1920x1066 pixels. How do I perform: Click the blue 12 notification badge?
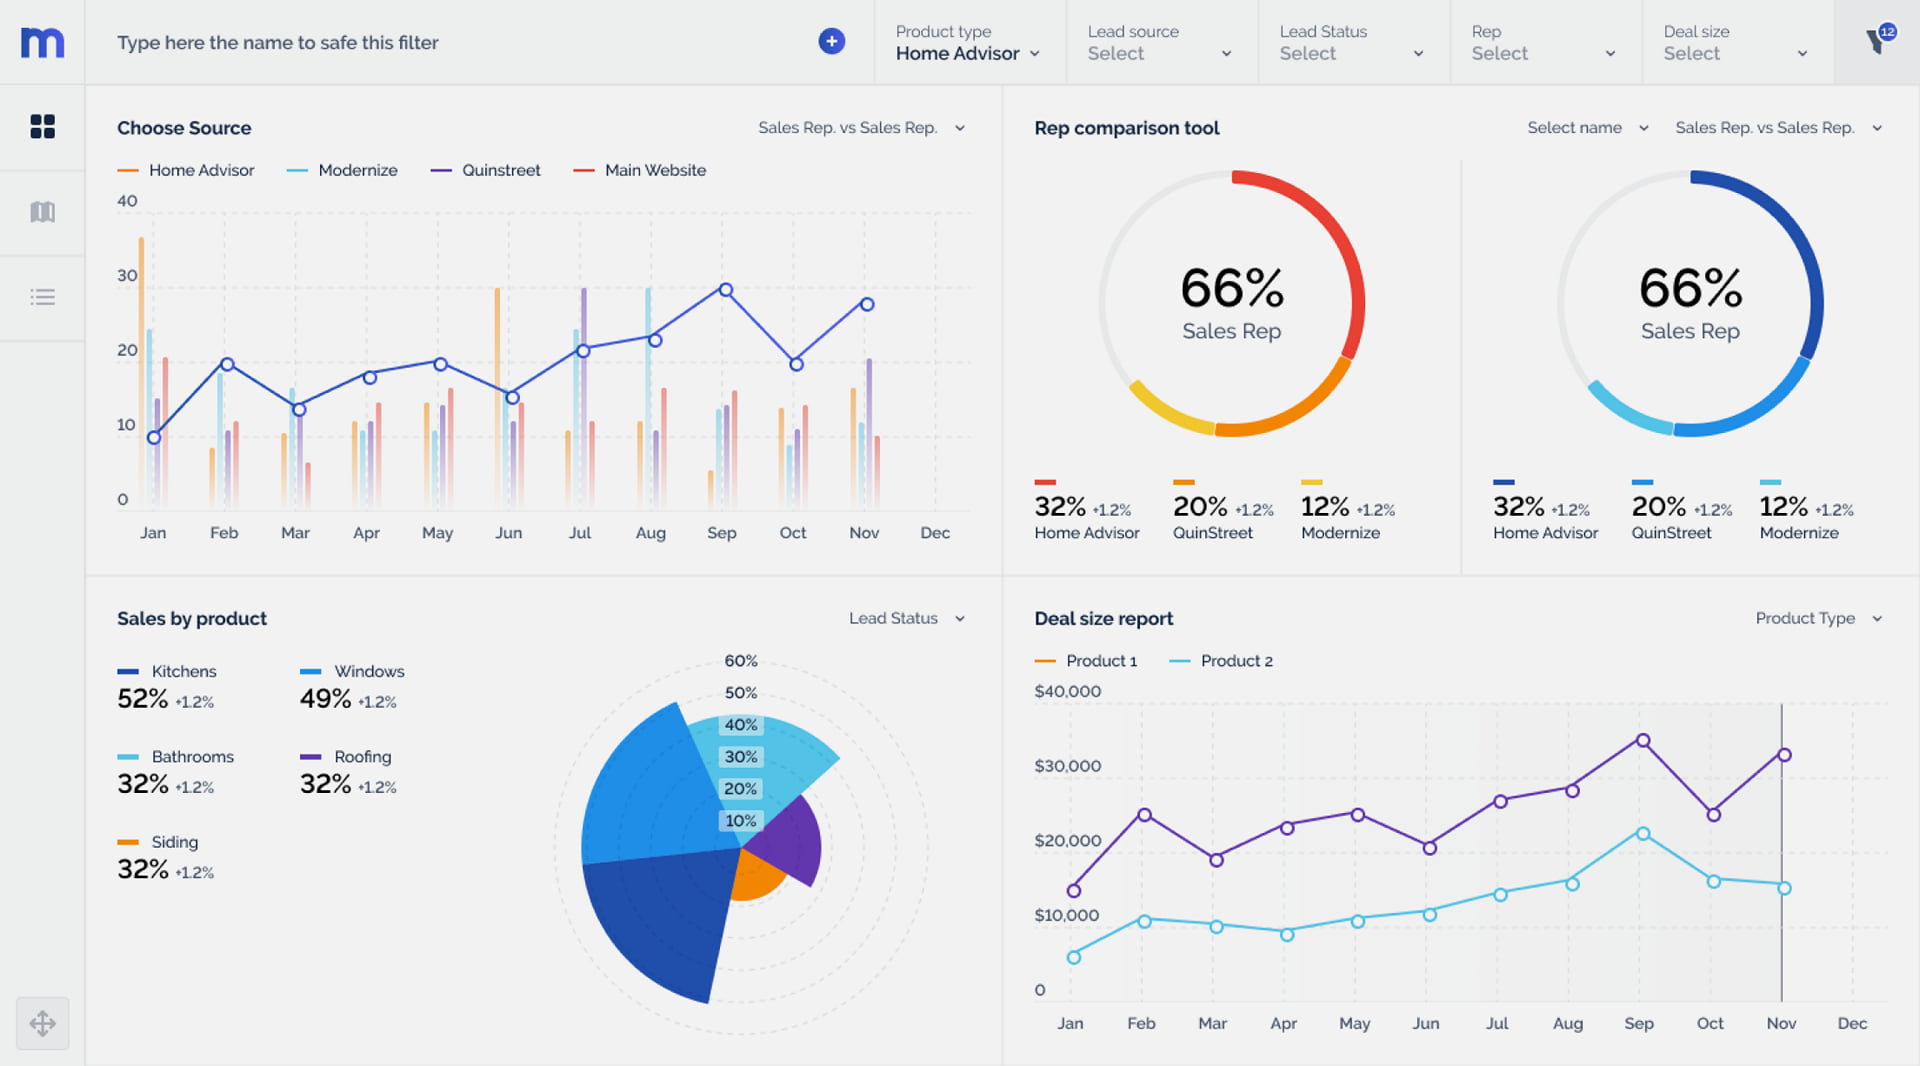[1888, 32]
